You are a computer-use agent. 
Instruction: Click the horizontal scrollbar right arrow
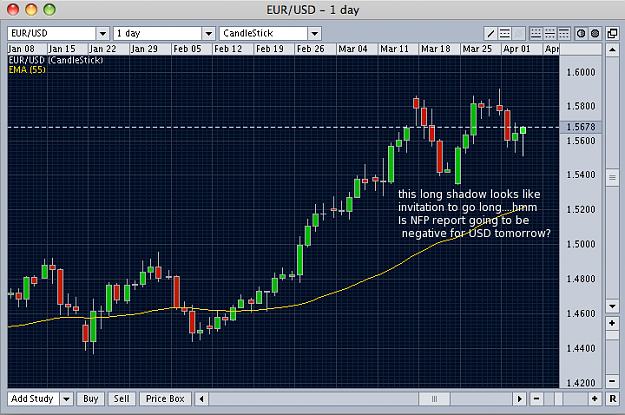[519, 399]
